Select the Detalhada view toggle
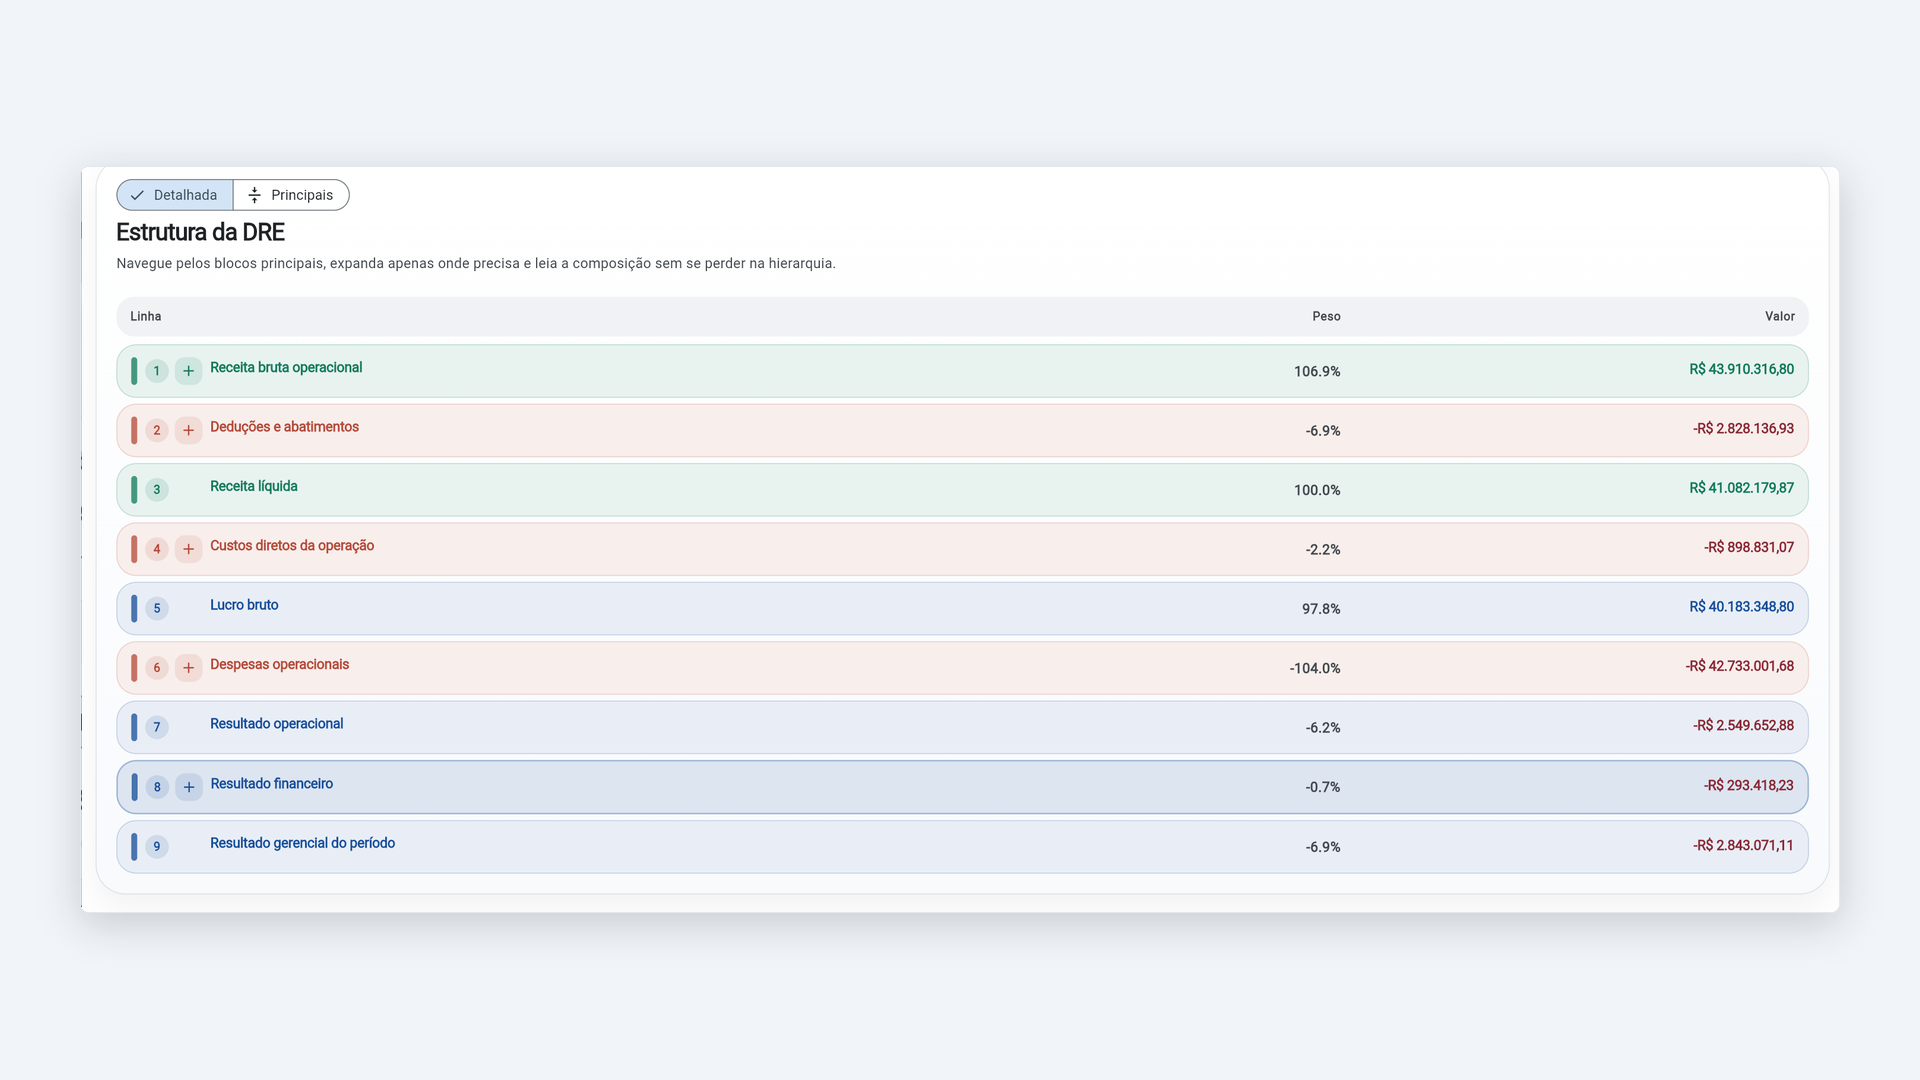 click(x=175, y=195)
